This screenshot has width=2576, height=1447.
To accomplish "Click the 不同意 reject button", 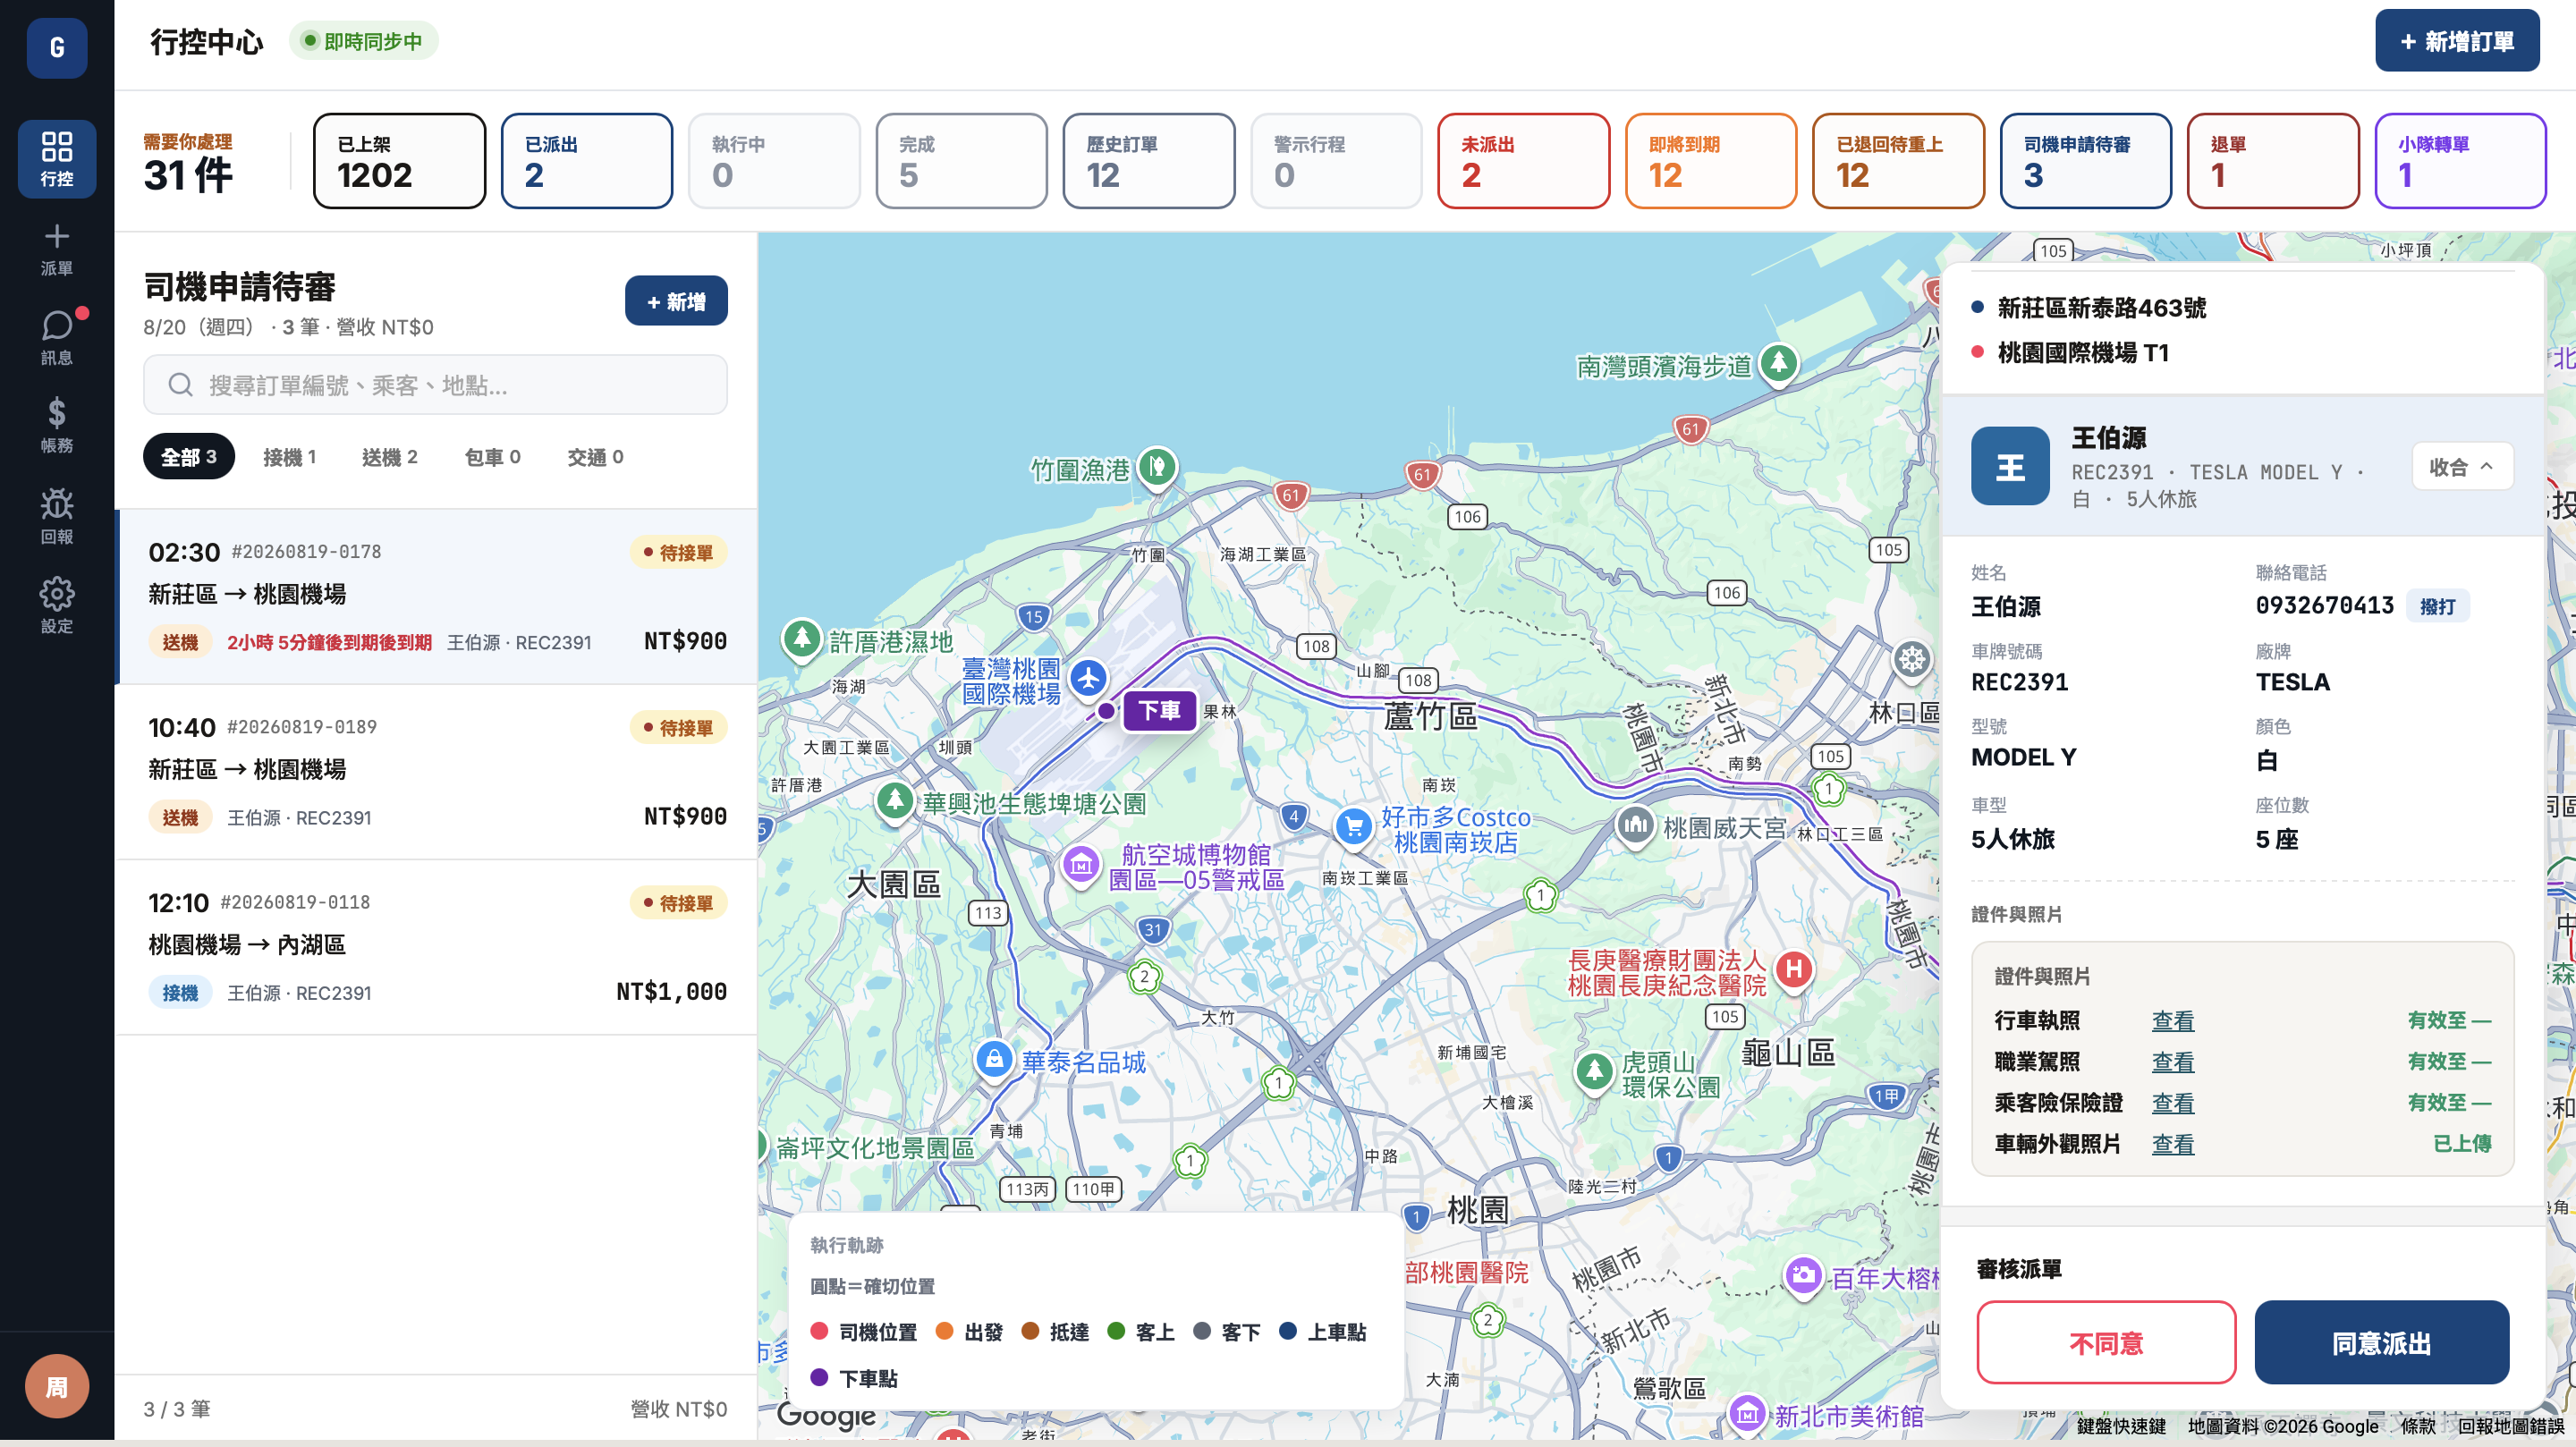I will click(2106, 1342).
